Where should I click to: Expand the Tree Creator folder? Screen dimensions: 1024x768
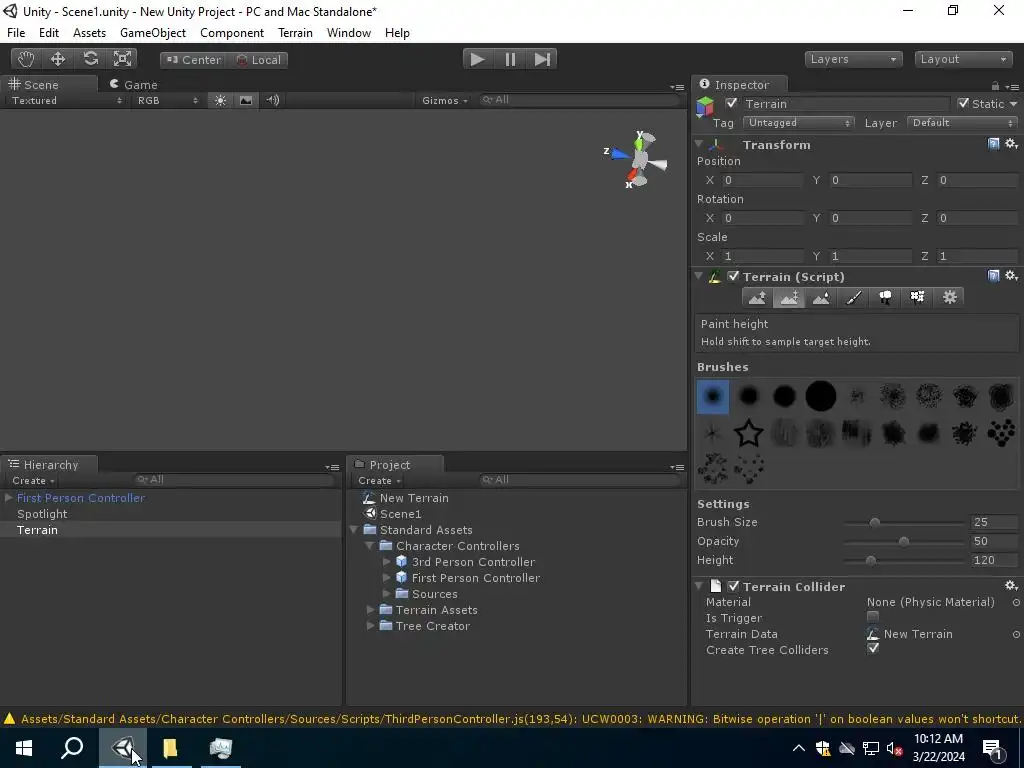[370, 626]
